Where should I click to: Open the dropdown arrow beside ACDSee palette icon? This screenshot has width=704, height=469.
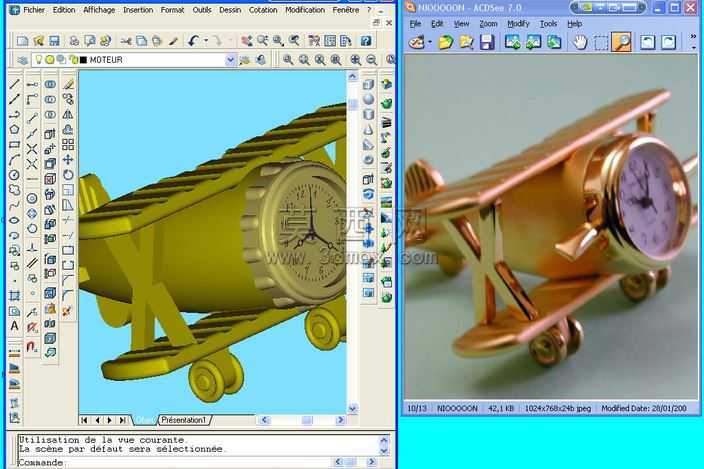click(430, 42)
